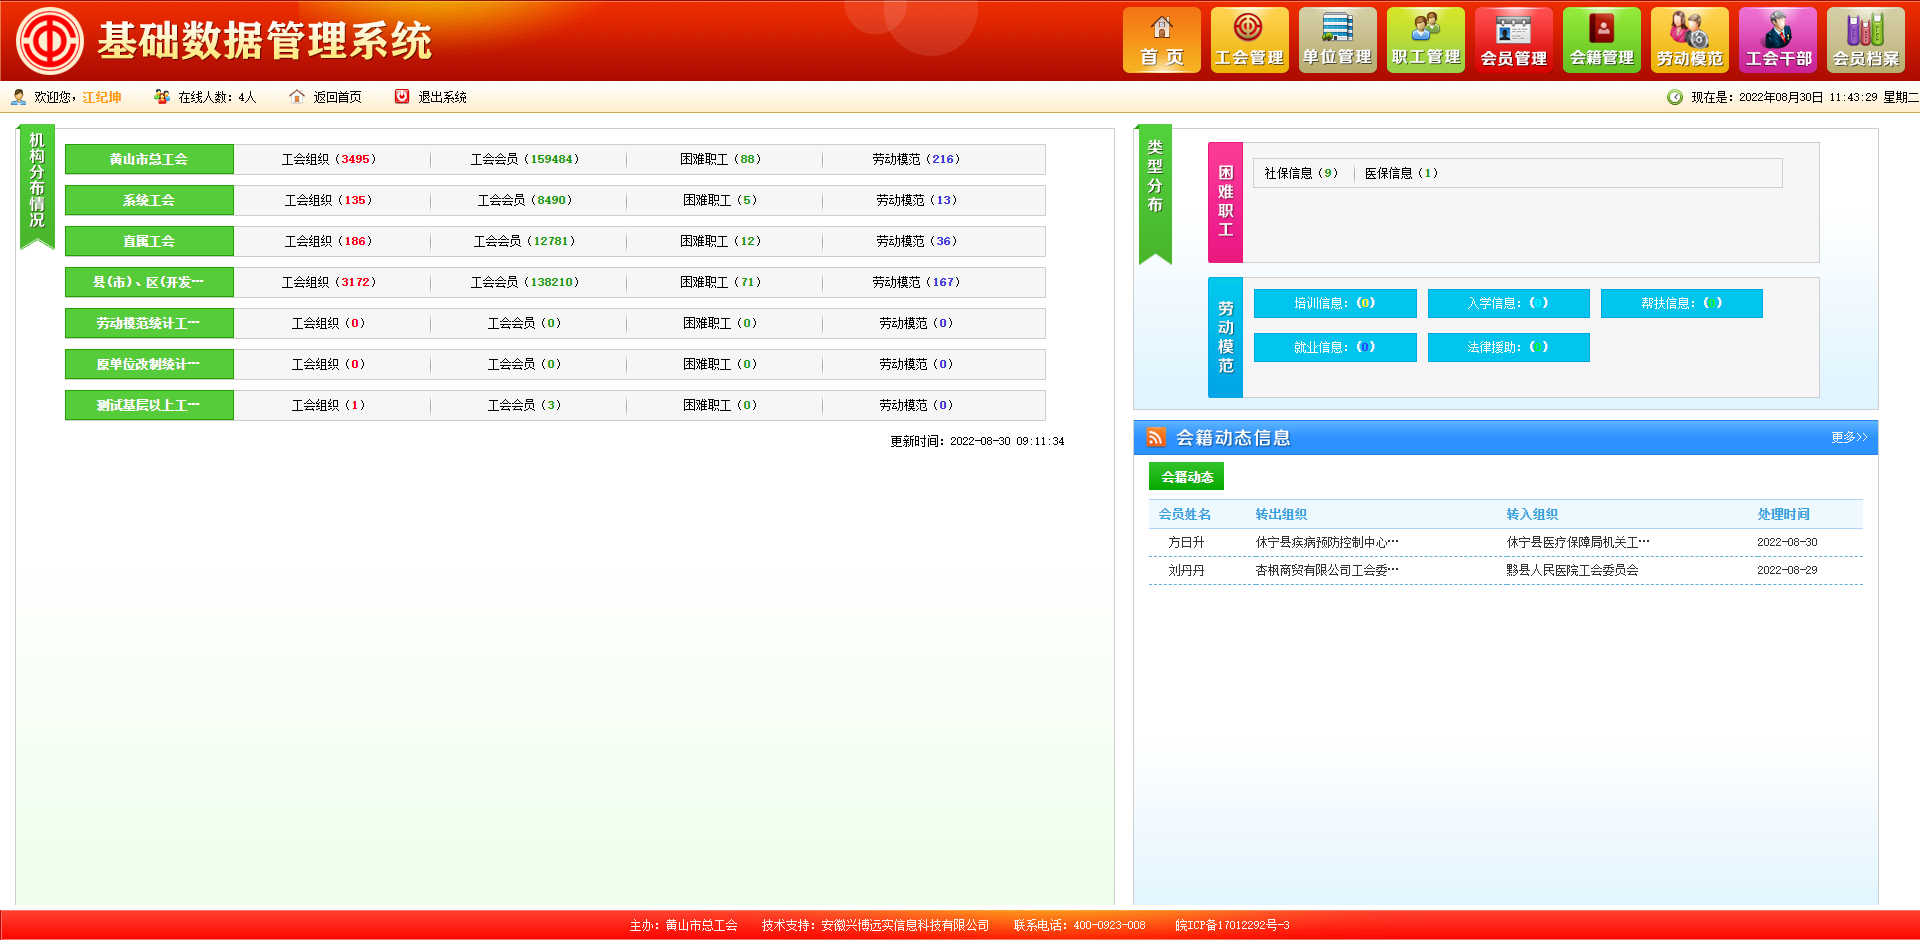Select the 黄山市总工会 organization button
This screenshot has height=940, width=1920.
[x=149, y=159]
